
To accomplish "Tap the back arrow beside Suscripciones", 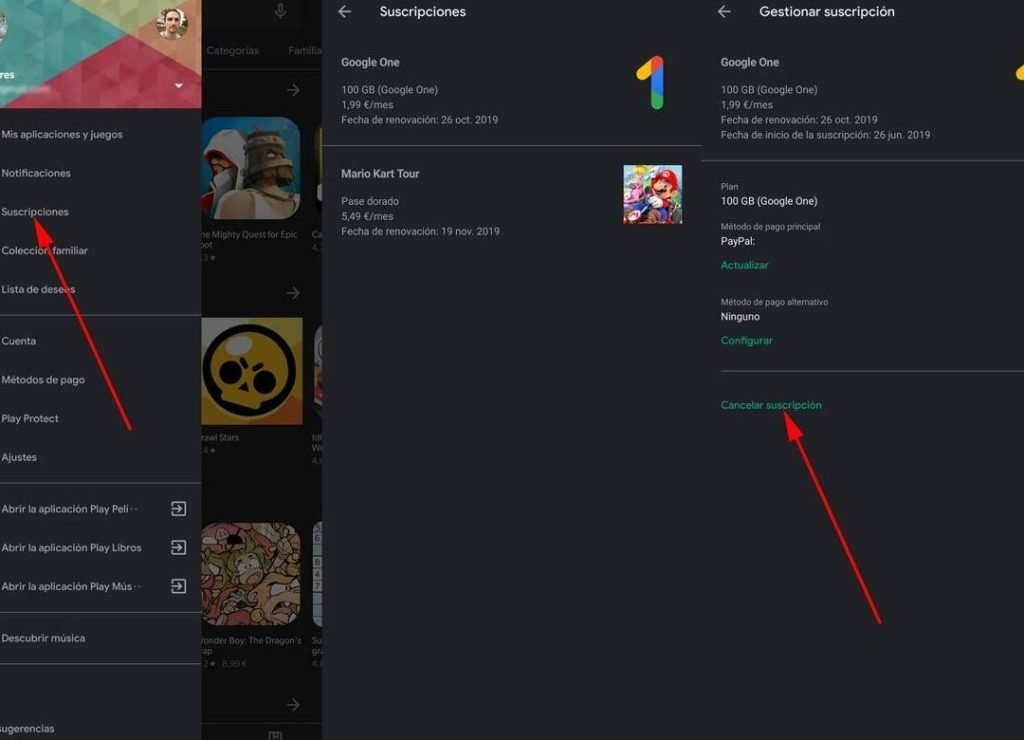I will [345, 12].
